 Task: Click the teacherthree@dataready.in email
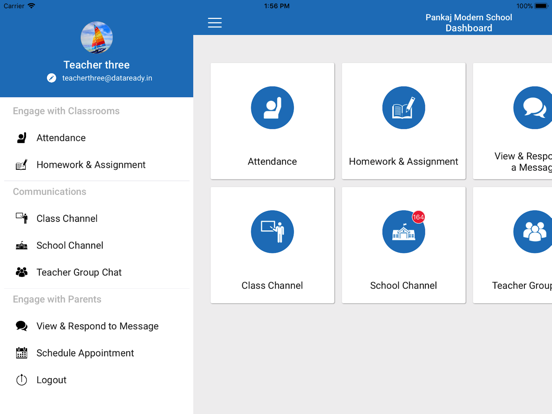pos(107,78)
